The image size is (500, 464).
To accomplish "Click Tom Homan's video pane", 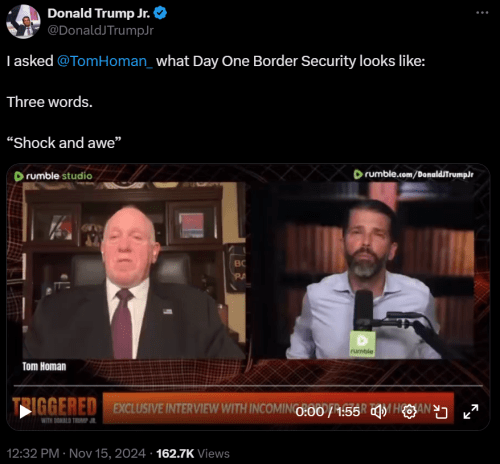I will coord(134,271).
